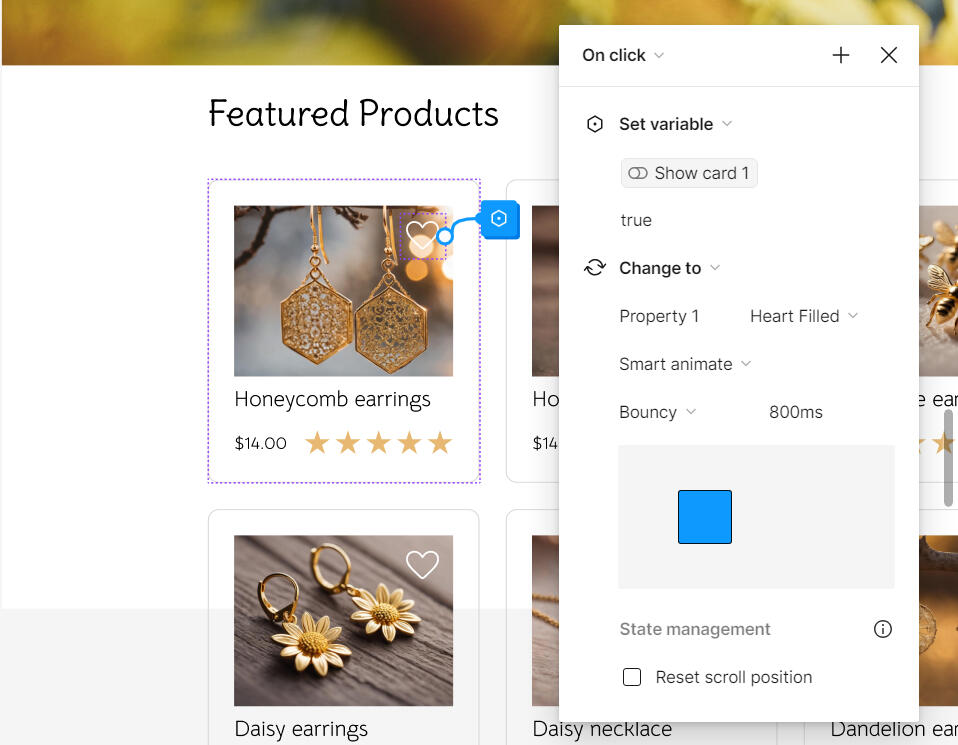
Task: Close the On click interaction panel
Action: coord(888,55)
